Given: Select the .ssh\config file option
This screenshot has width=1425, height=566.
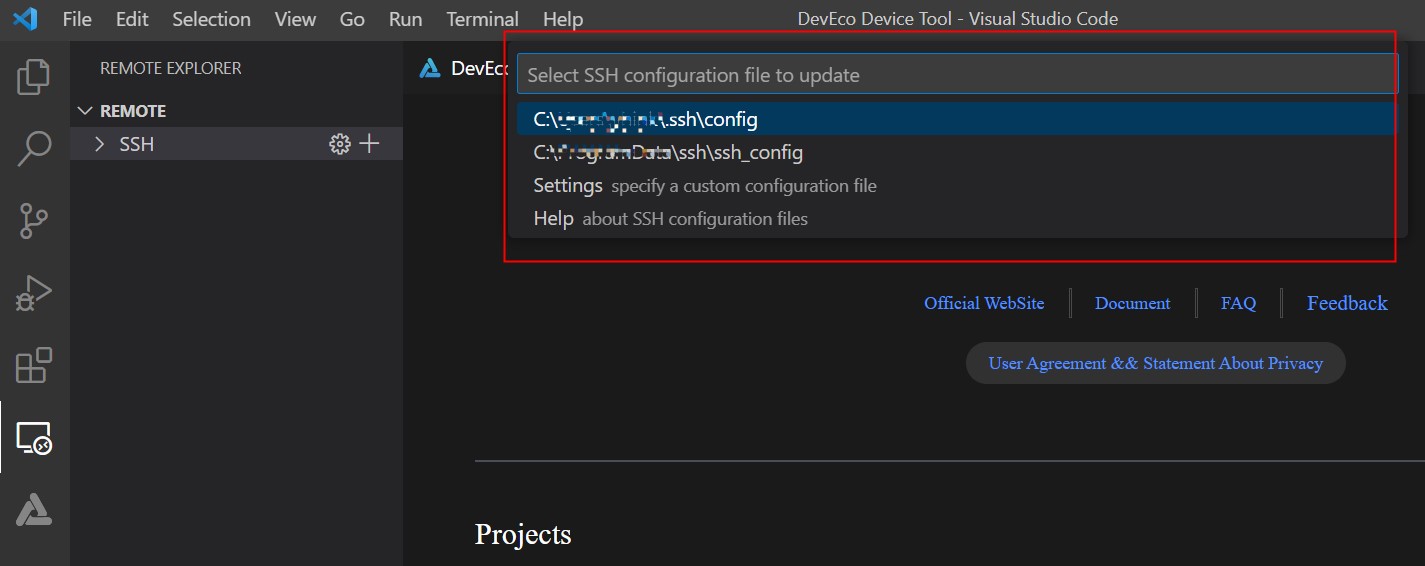Looking at the screenshot, I should click(x=645, y=120).
